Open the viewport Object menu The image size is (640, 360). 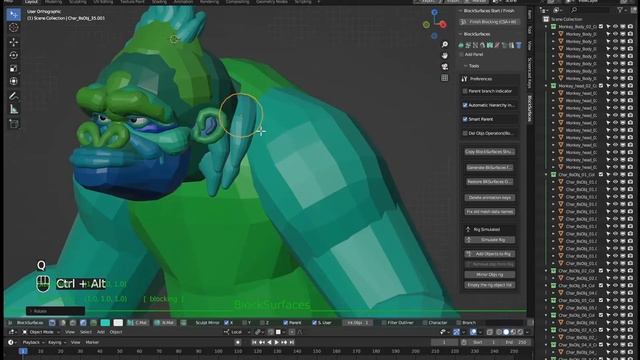point(116,332)
